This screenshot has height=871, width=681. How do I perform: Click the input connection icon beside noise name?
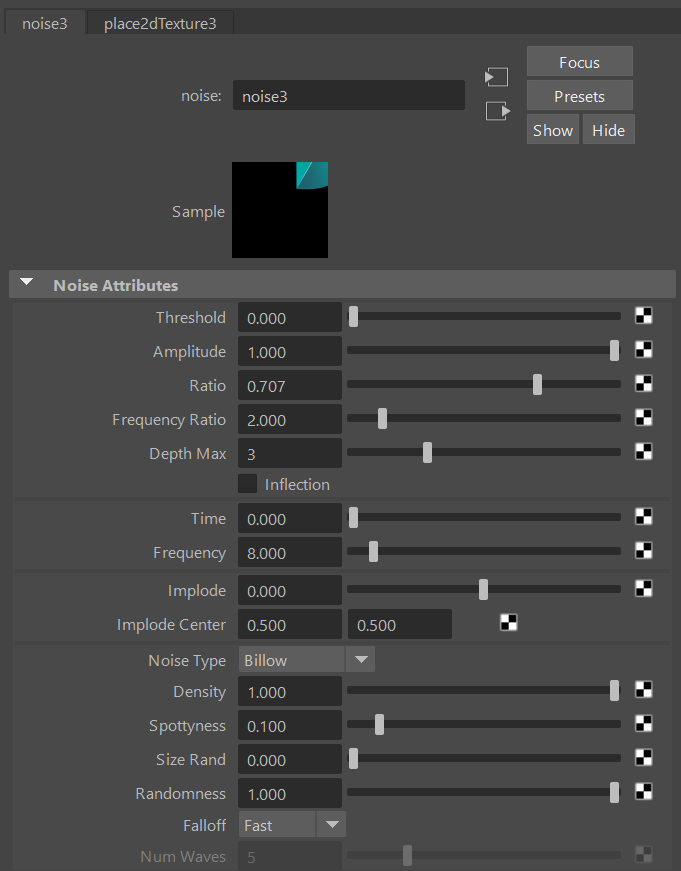pyautogui.click(x=497, y=77)
